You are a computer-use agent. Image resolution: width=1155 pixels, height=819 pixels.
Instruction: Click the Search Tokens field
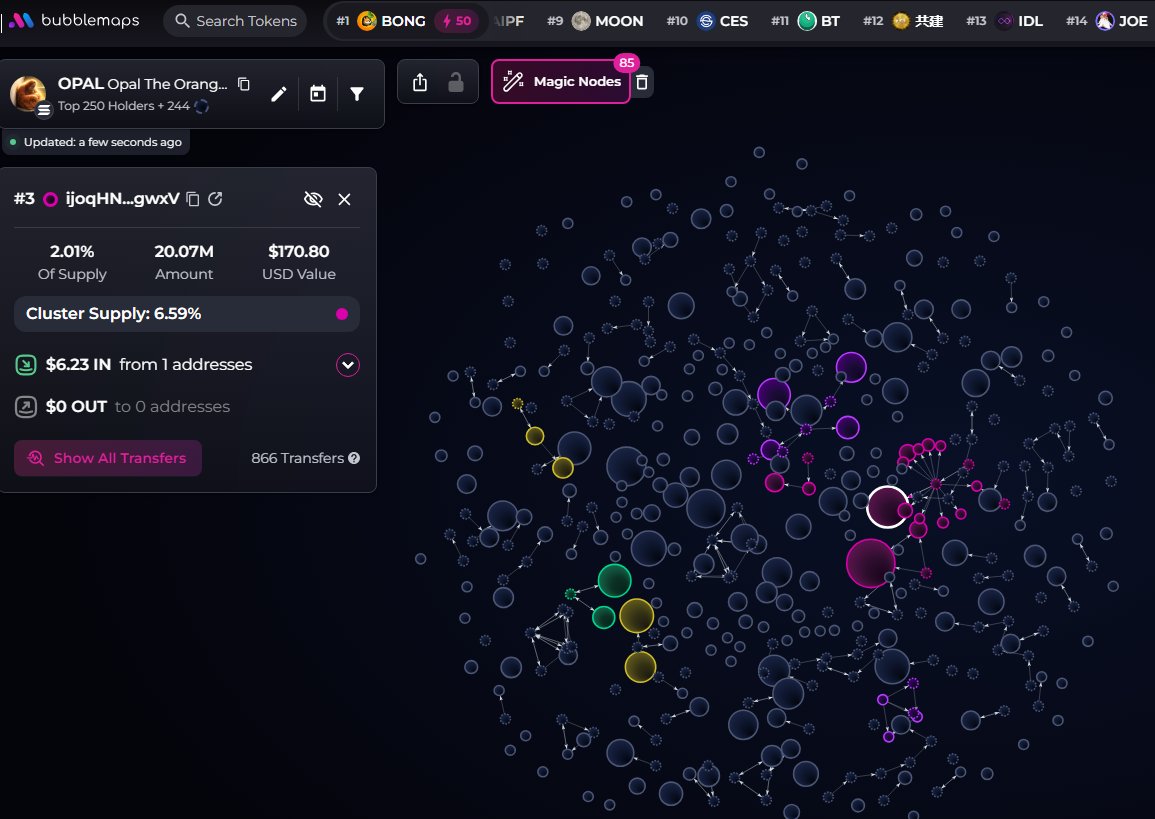(235, 21)
